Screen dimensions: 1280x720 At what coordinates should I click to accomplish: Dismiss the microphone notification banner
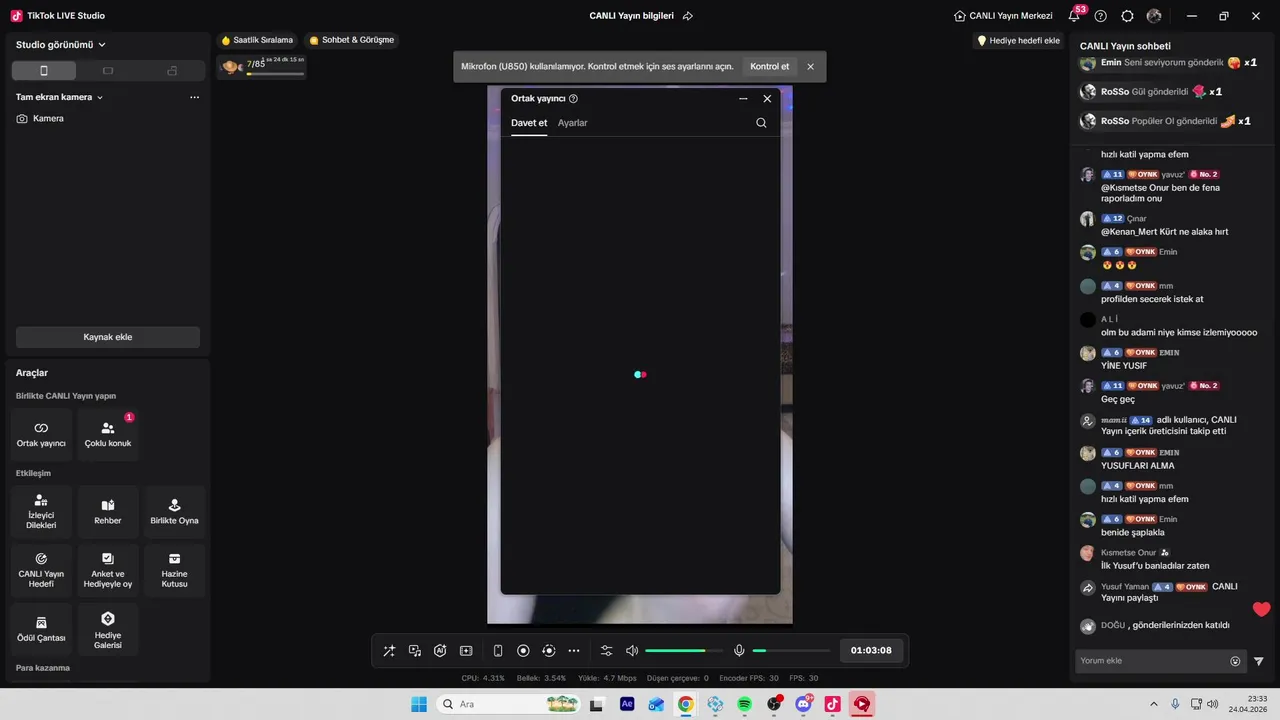pyautogui.click(x=810, y=66)
